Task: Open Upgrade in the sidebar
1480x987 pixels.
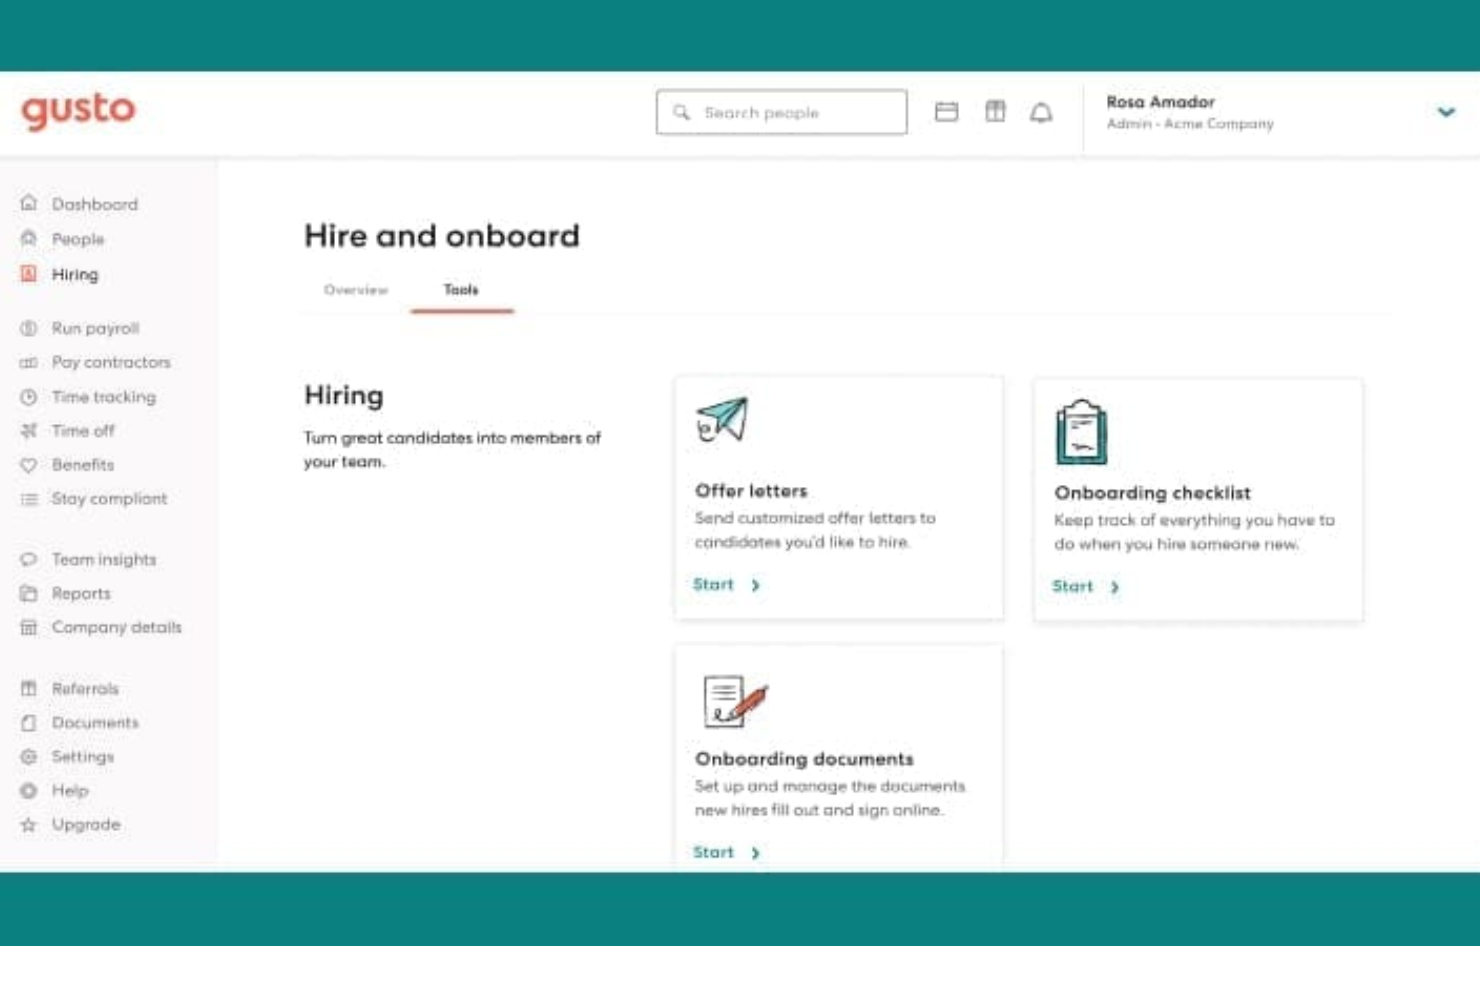Action: coord(86,824)
